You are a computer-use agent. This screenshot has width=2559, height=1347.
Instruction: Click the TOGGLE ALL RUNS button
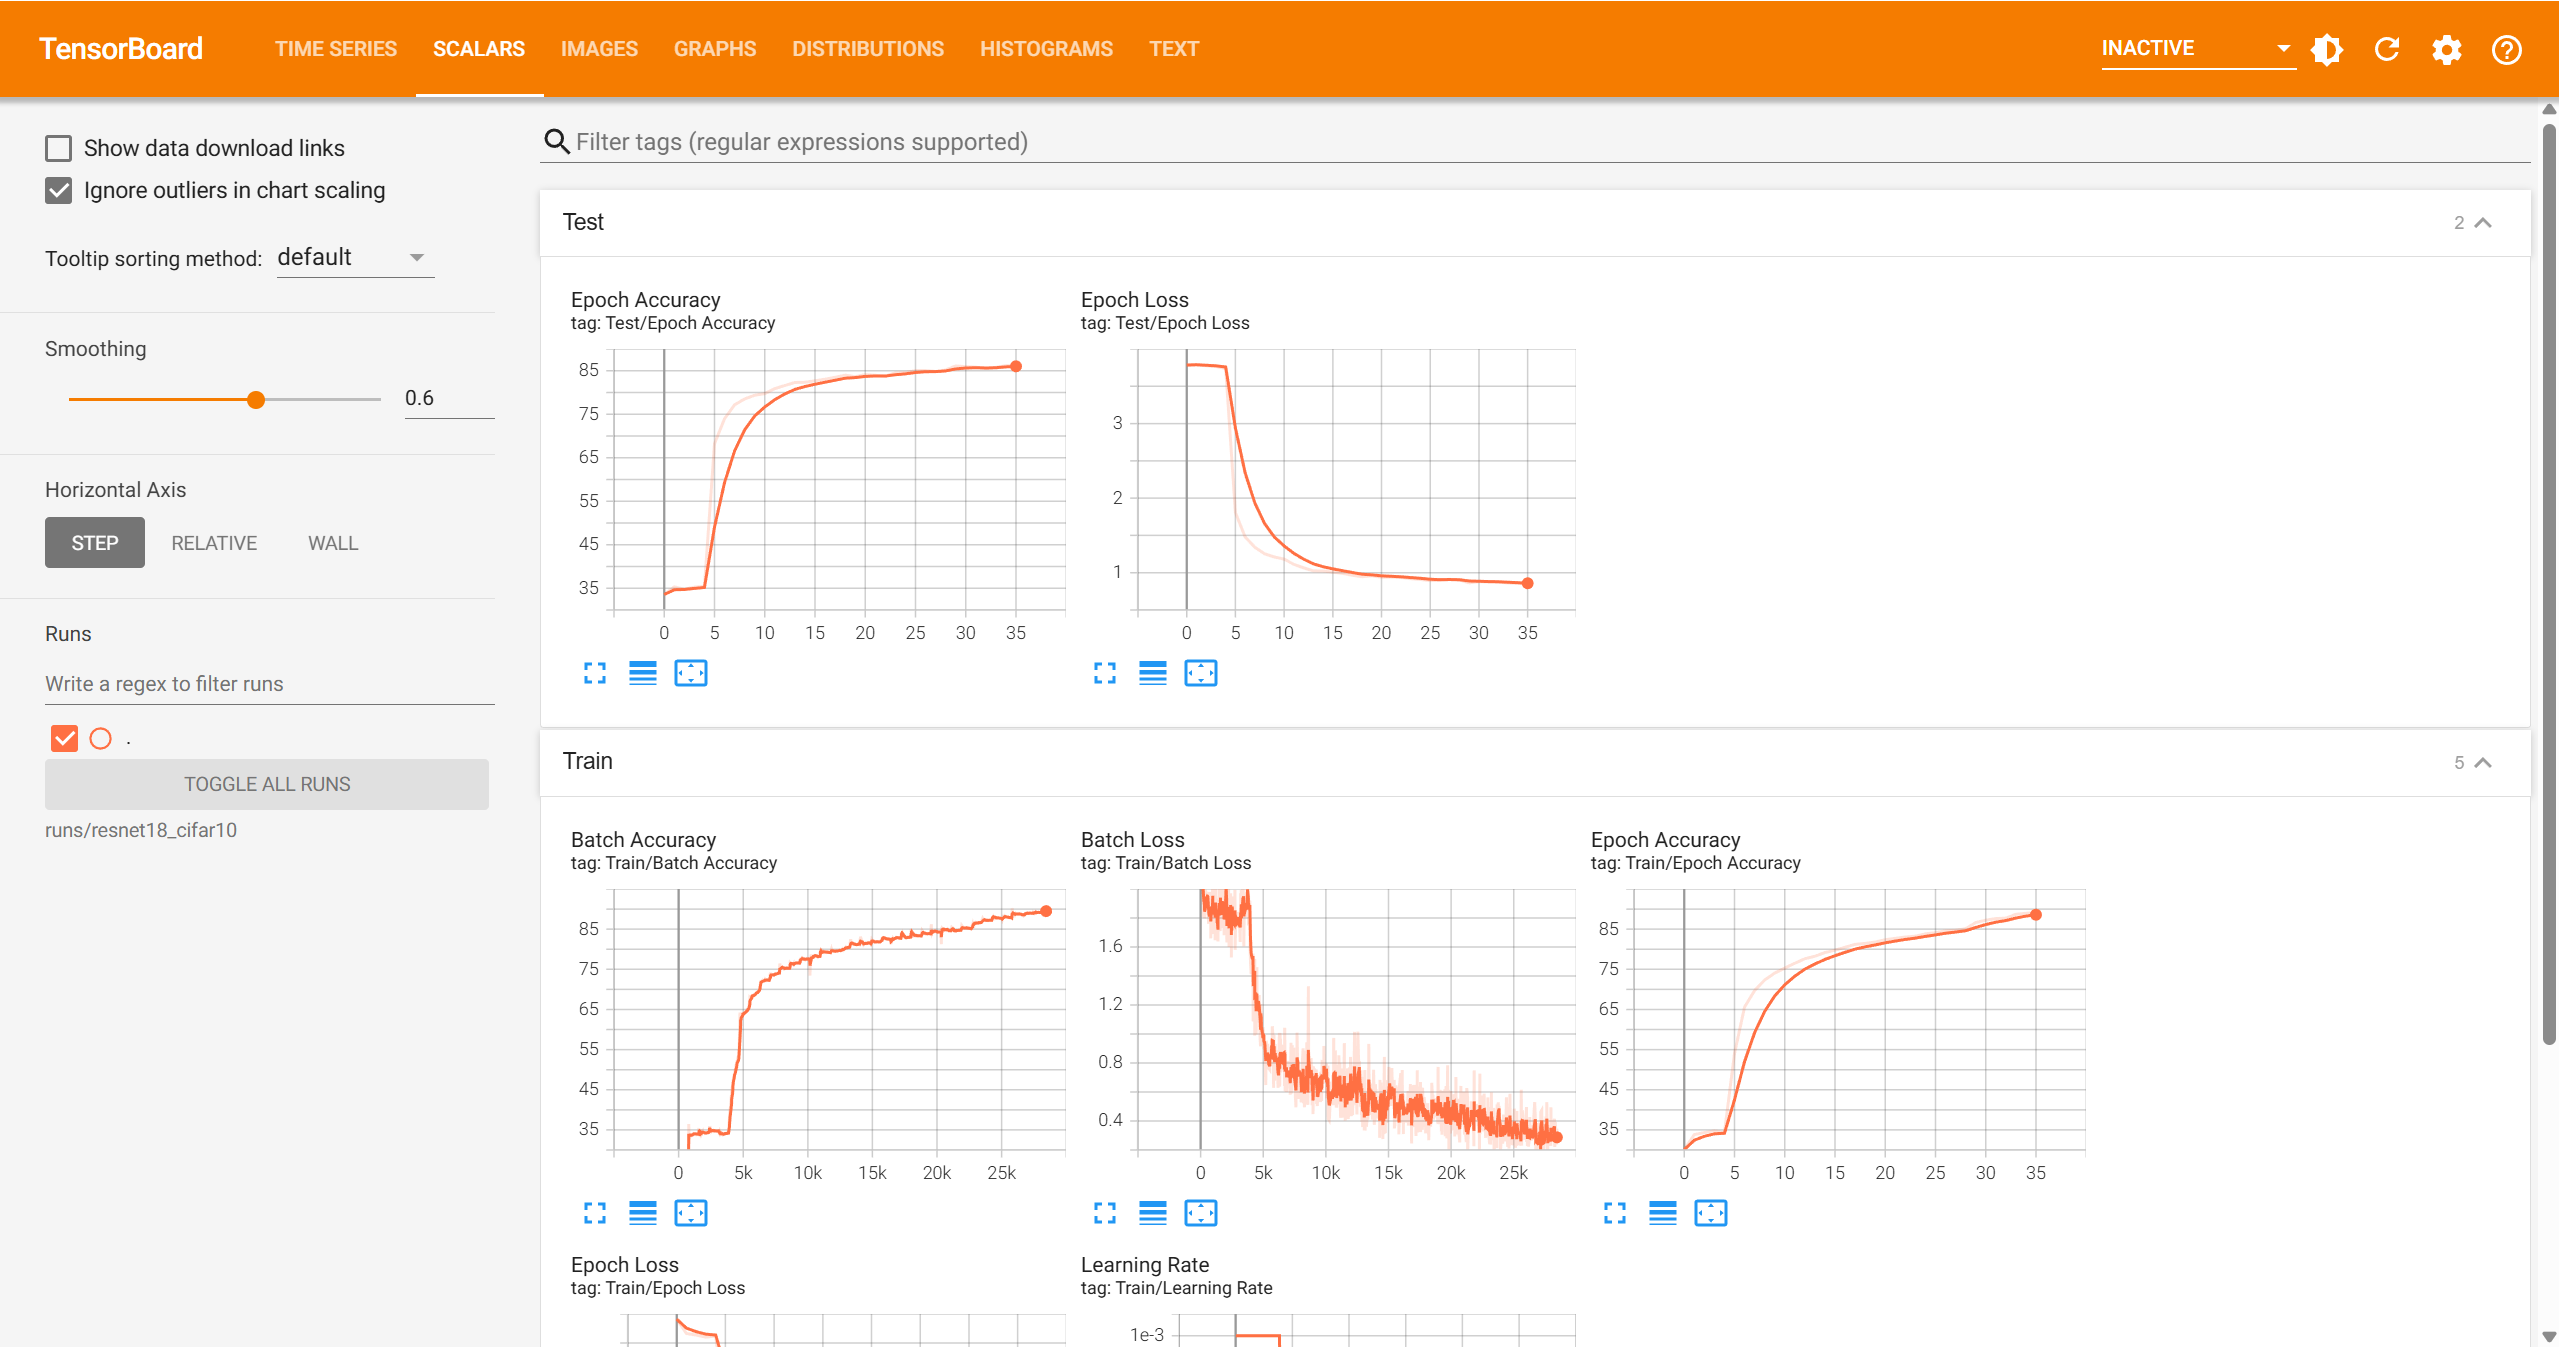coord(267,784)
